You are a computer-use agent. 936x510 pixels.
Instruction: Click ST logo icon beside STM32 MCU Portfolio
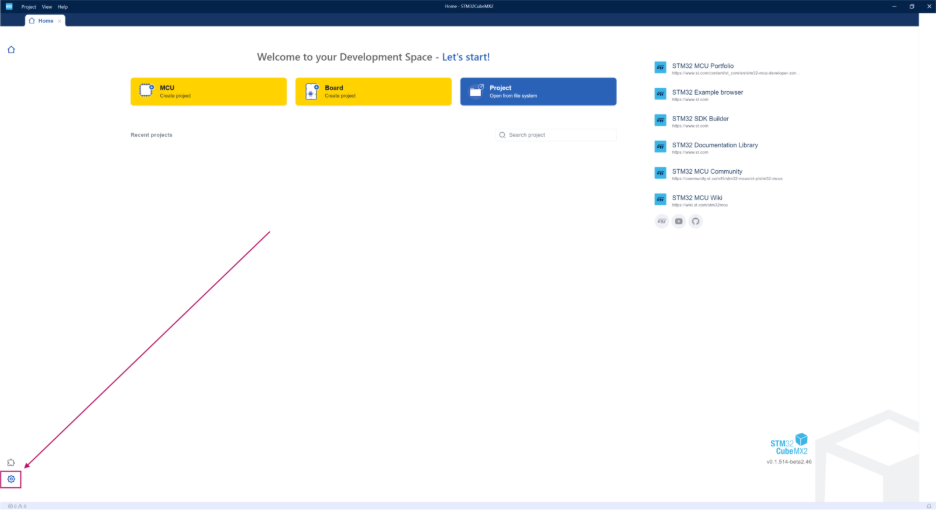coord(660,67)
